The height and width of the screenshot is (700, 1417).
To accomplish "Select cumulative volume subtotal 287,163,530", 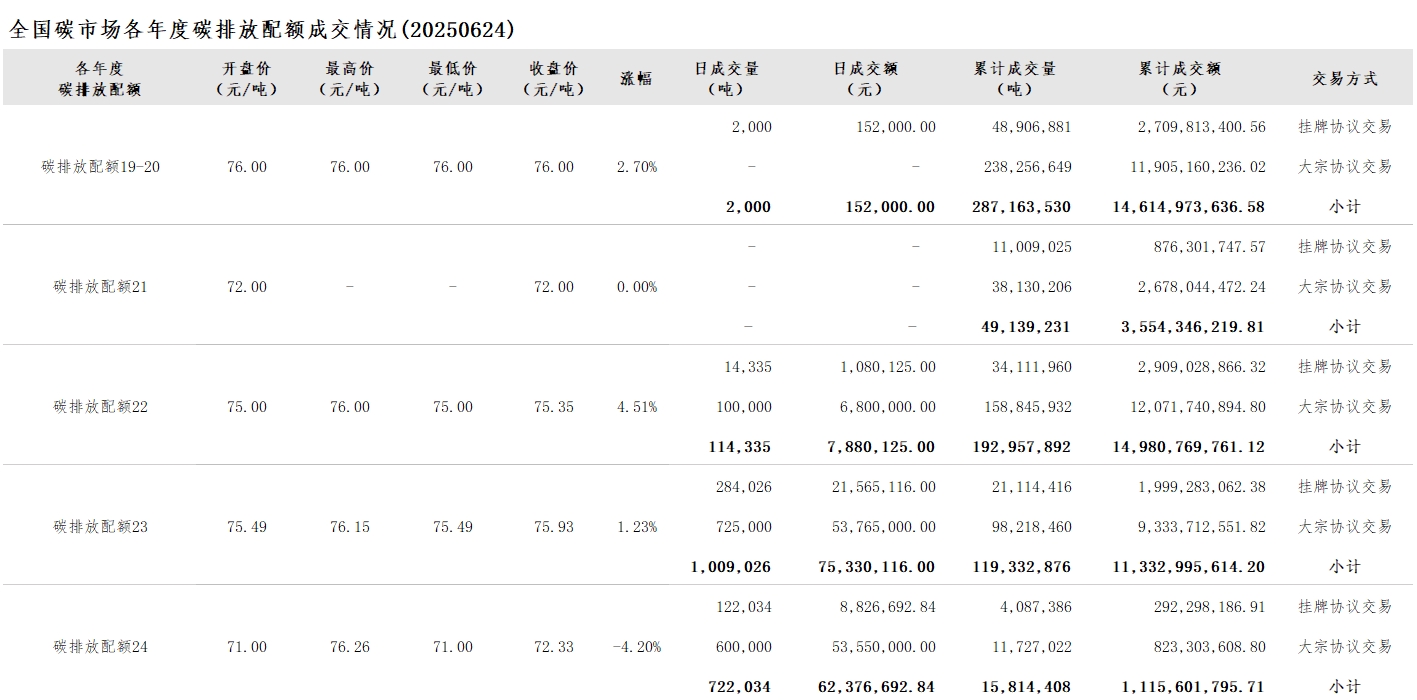I will point(1020,207).
